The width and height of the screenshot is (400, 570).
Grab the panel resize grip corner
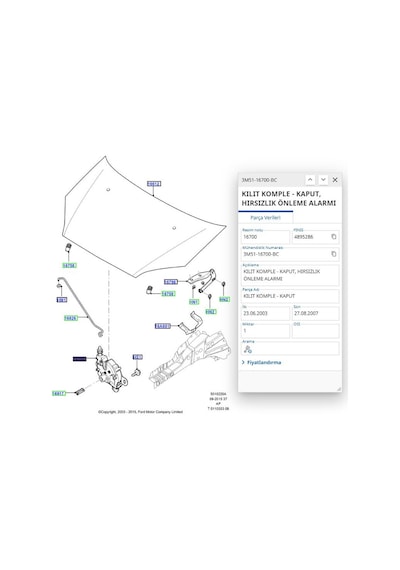pyautogui.click(x=339, y=389)
